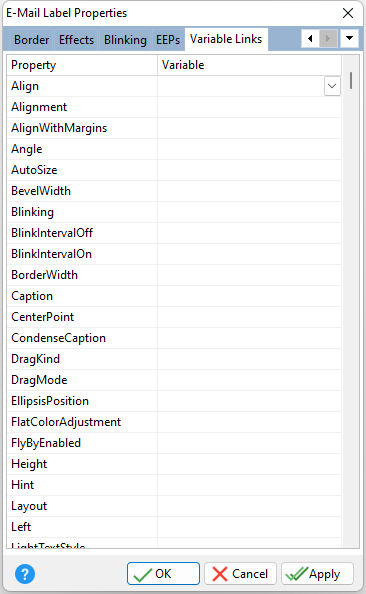366x594 pixels.
Task: Select the Blinking tab
Action: tap(125, 40)
